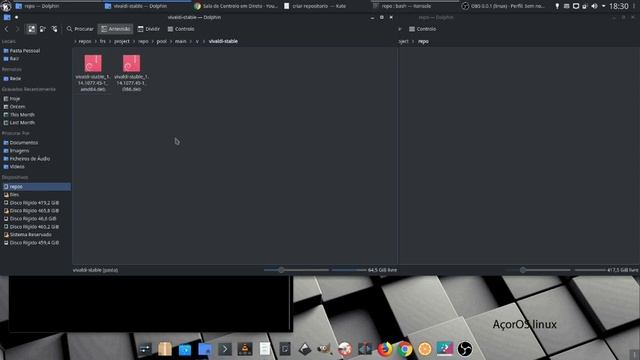Screen dimensions: 640x360
Task: Switch to 'repo : bash — Konsole' taskbar entry
Action: pos(414,6)
